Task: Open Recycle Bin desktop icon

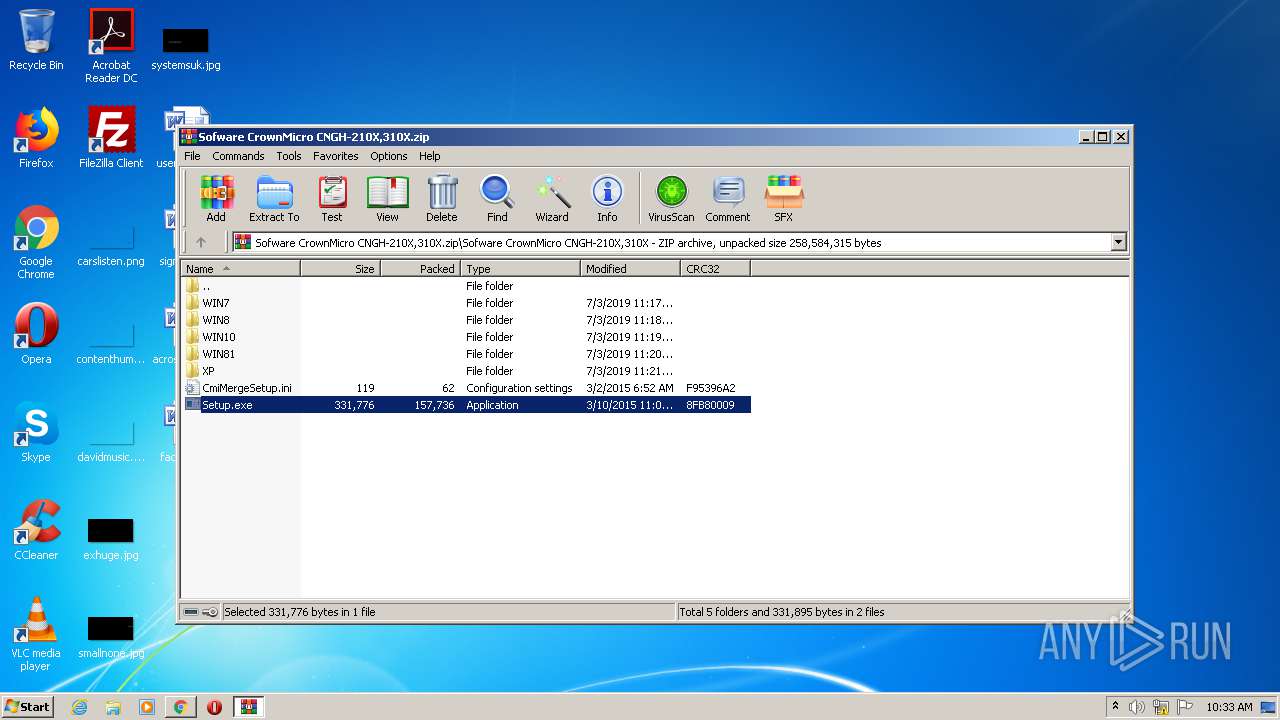Action: pyautogui.click(x=36, y=40)
